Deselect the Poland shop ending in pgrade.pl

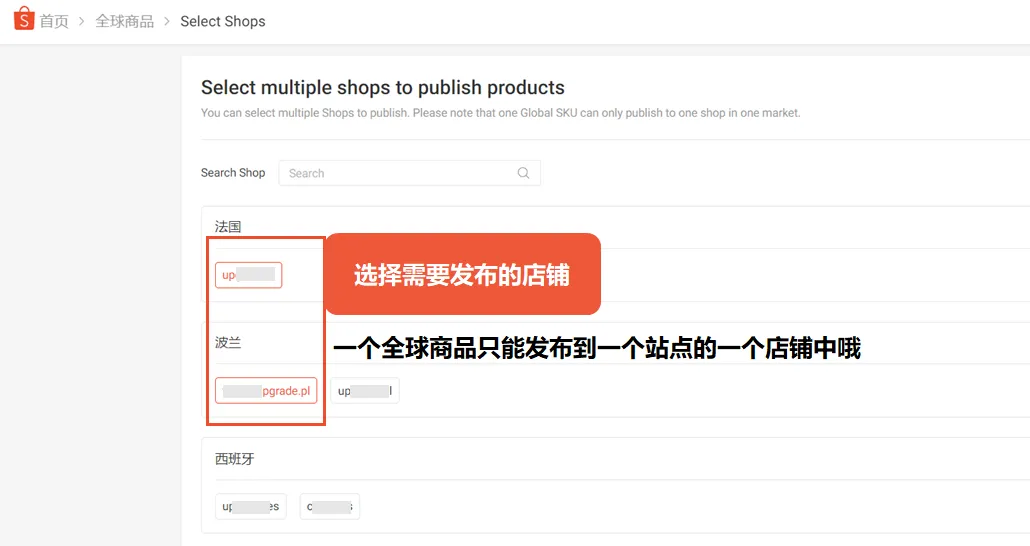(x=266, y=390)
